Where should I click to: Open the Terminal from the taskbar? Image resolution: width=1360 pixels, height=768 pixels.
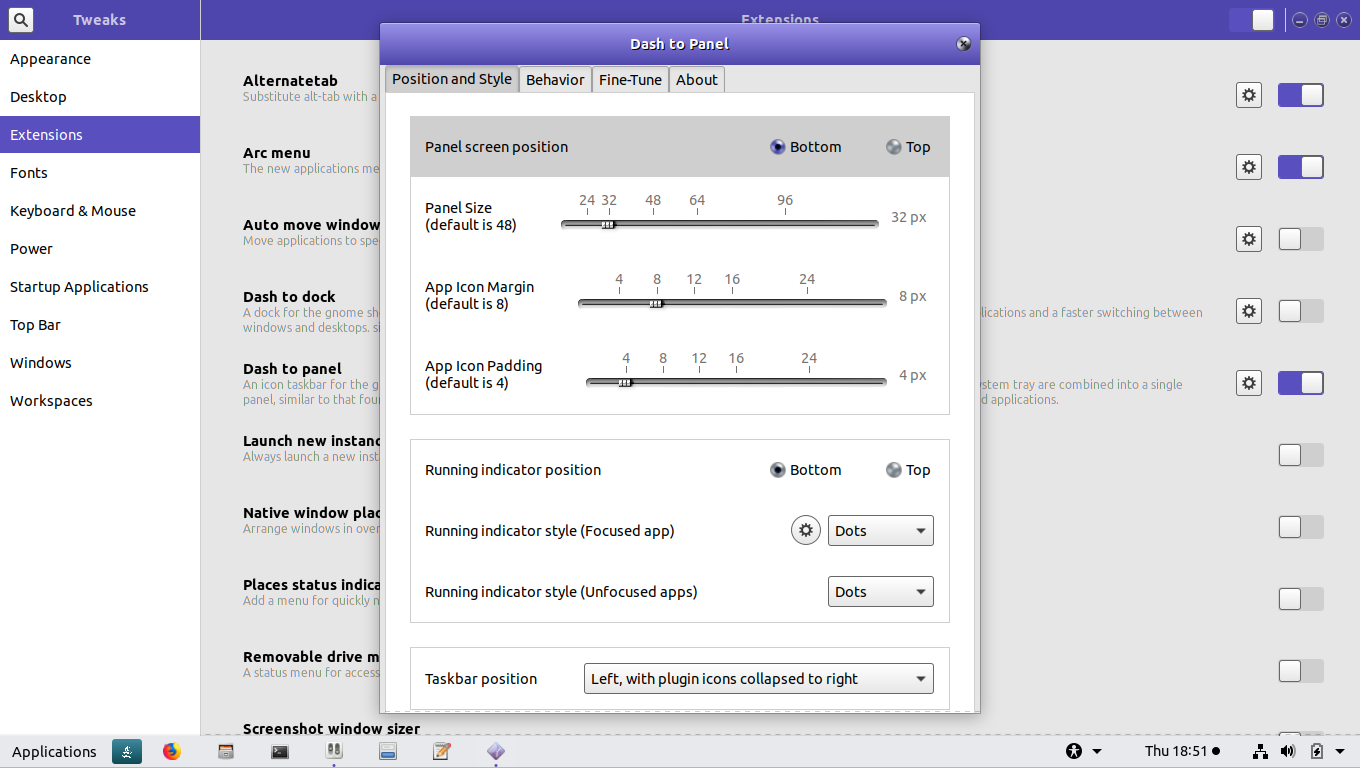point(280,751)
